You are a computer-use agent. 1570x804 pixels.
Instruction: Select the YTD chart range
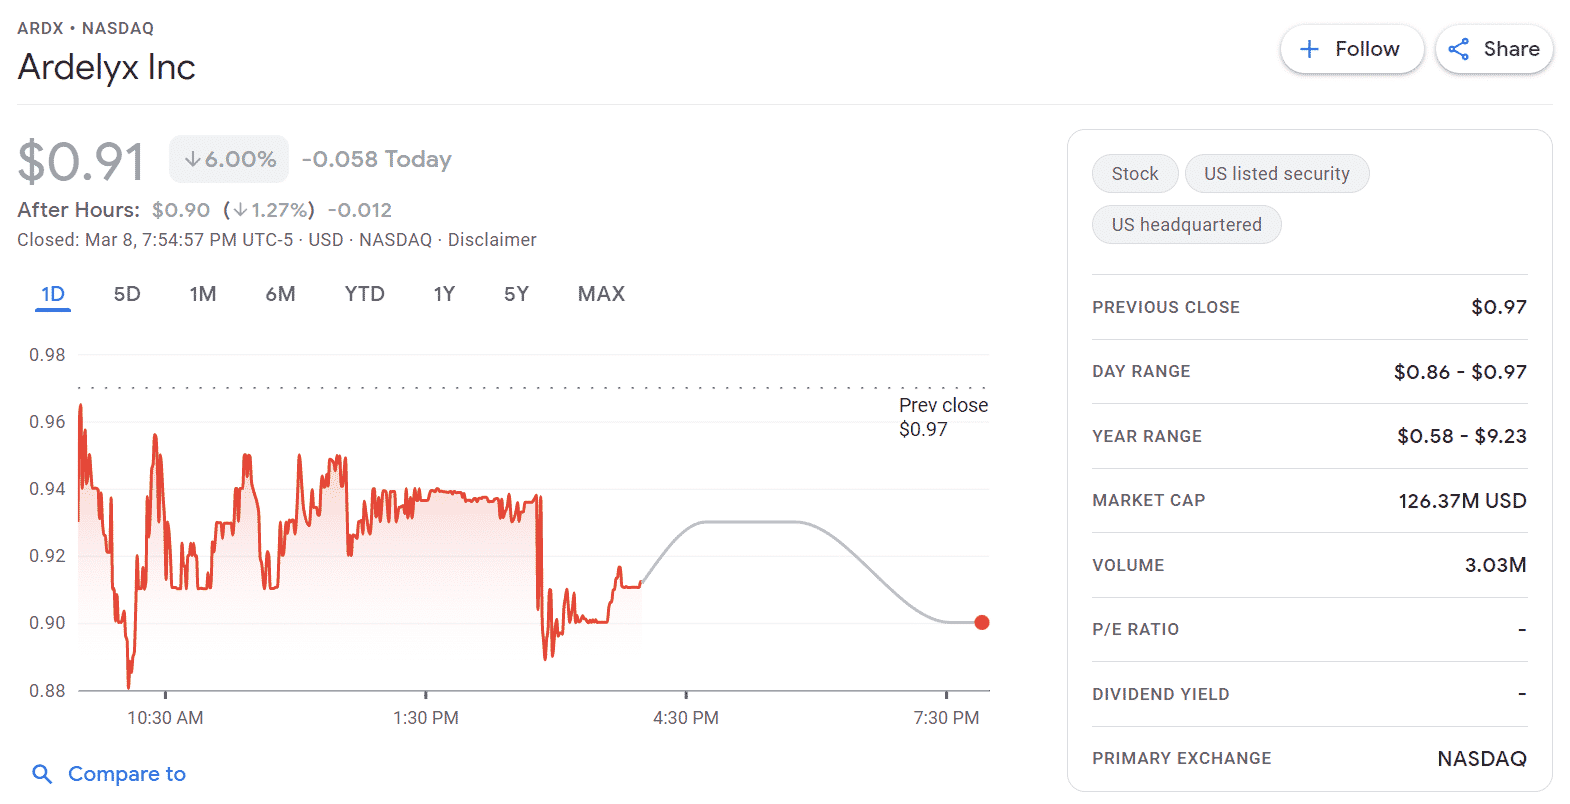click(x=364, y=294)
